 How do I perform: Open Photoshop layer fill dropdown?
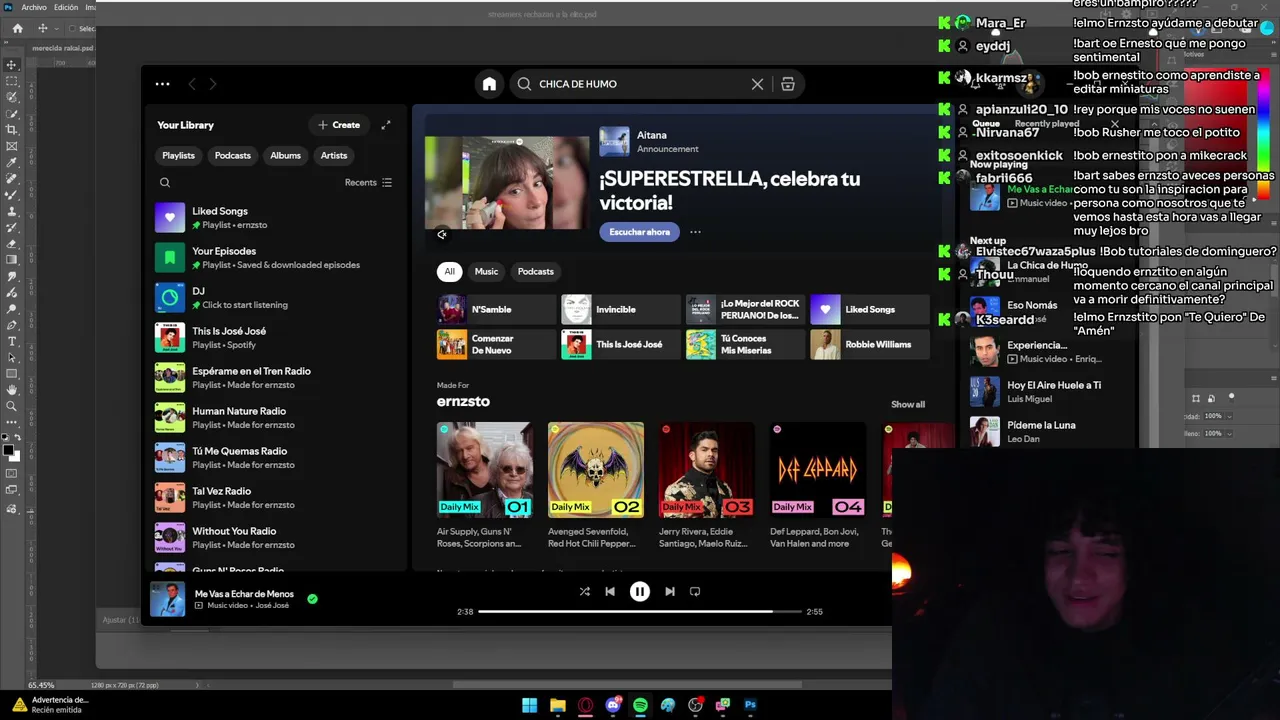(1231, 433)
